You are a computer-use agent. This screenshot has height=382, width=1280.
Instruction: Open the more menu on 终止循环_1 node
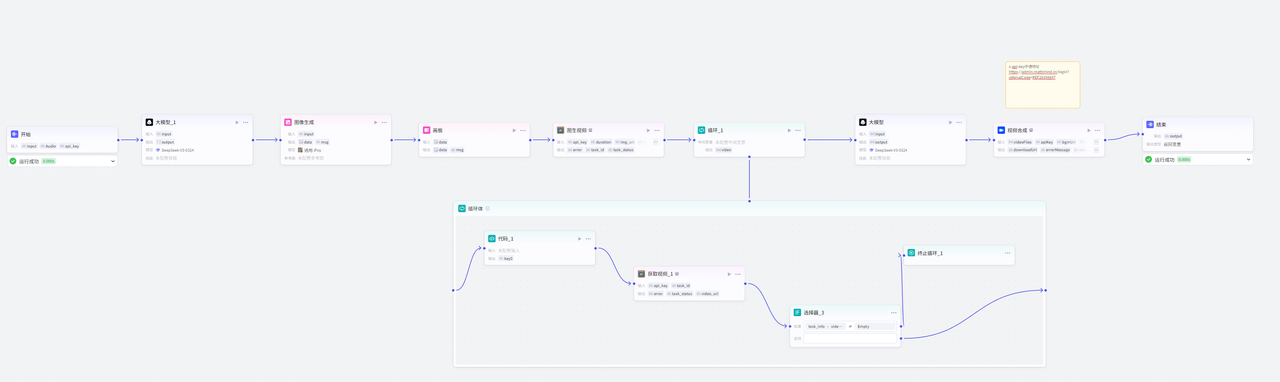(x=1008, y=253)
